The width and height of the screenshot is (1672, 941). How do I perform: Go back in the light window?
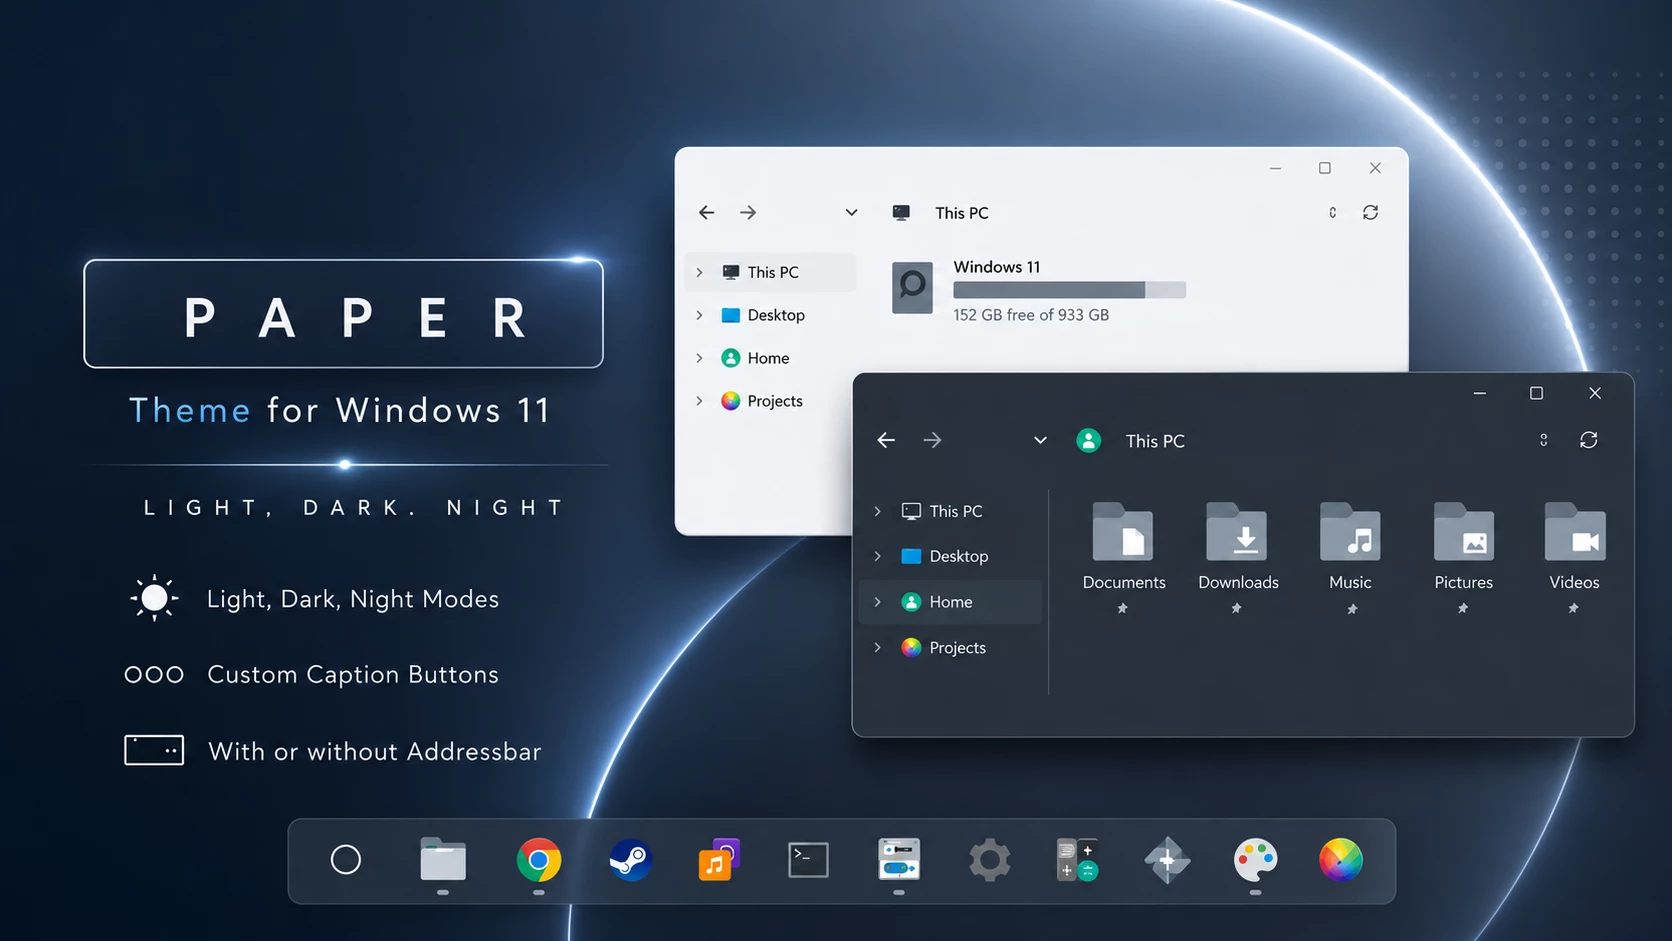pos(707,212)
